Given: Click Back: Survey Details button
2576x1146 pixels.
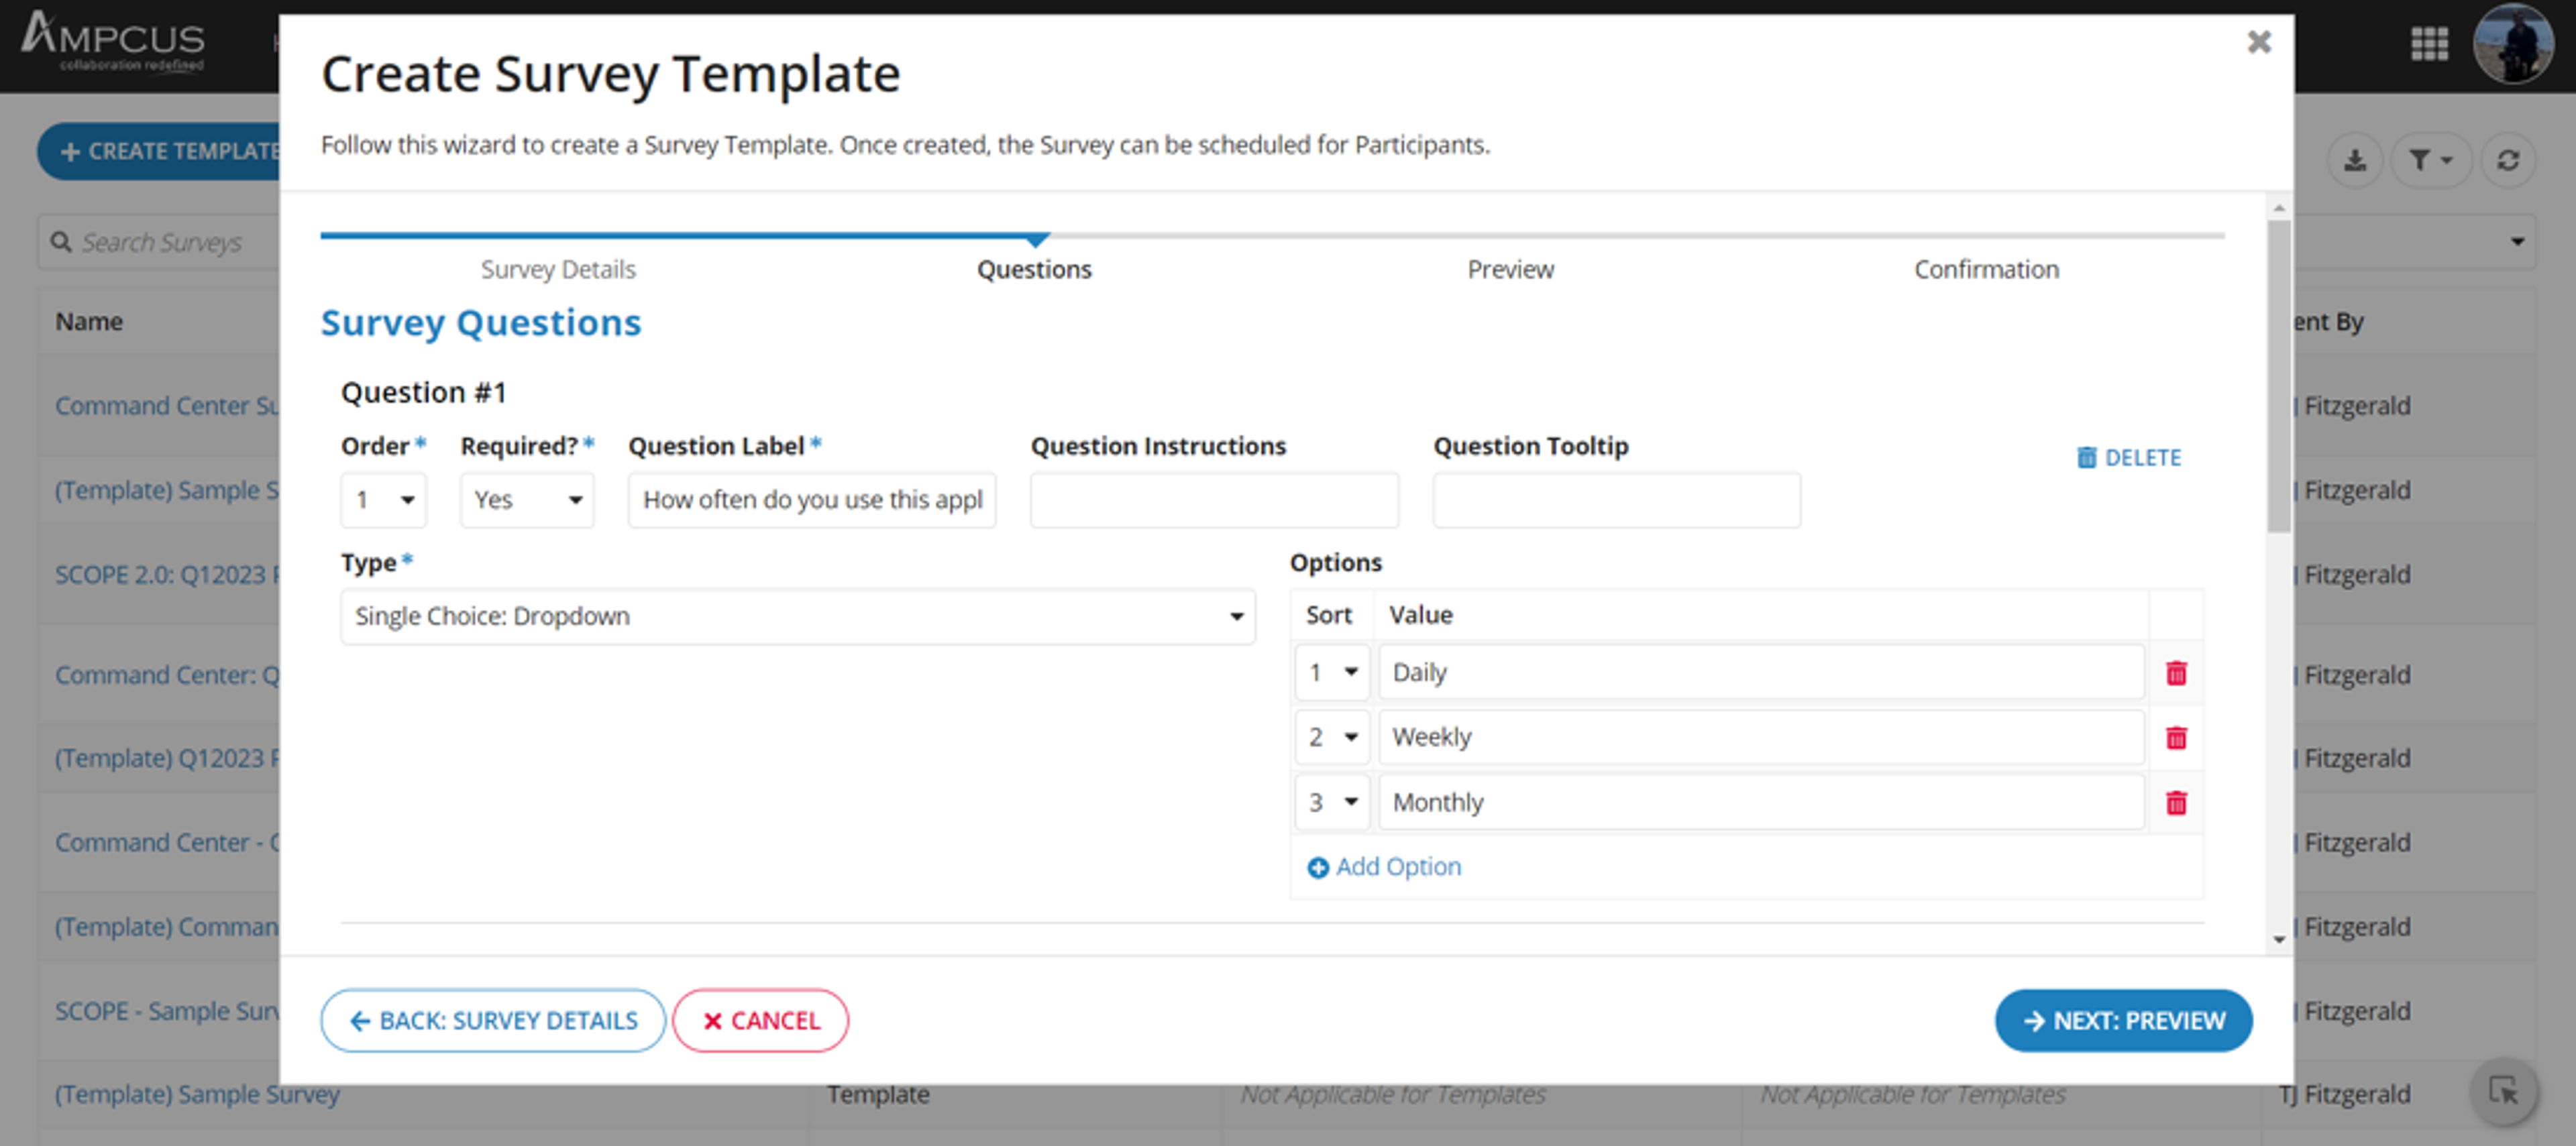Looking at the screenshot, I should click(493, 1021).
